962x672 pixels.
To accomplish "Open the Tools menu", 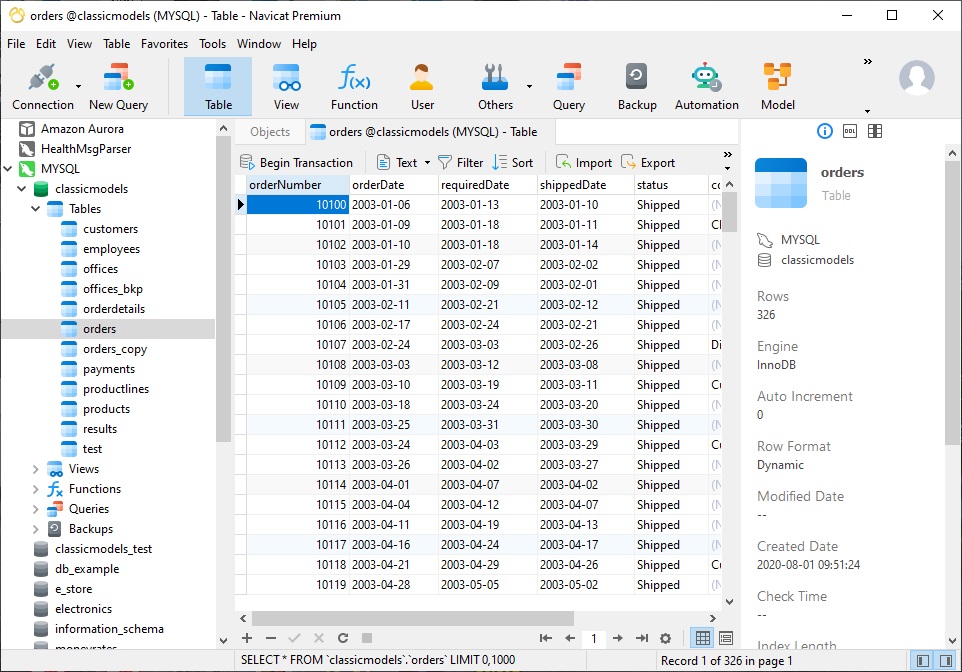I will tap(212, 44).
